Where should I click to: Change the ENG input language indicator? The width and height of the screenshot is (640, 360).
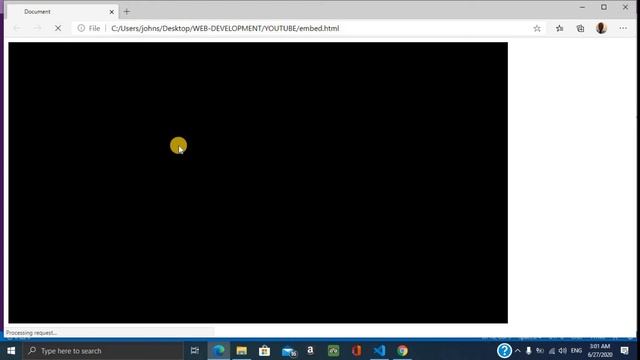pos(576,351)
